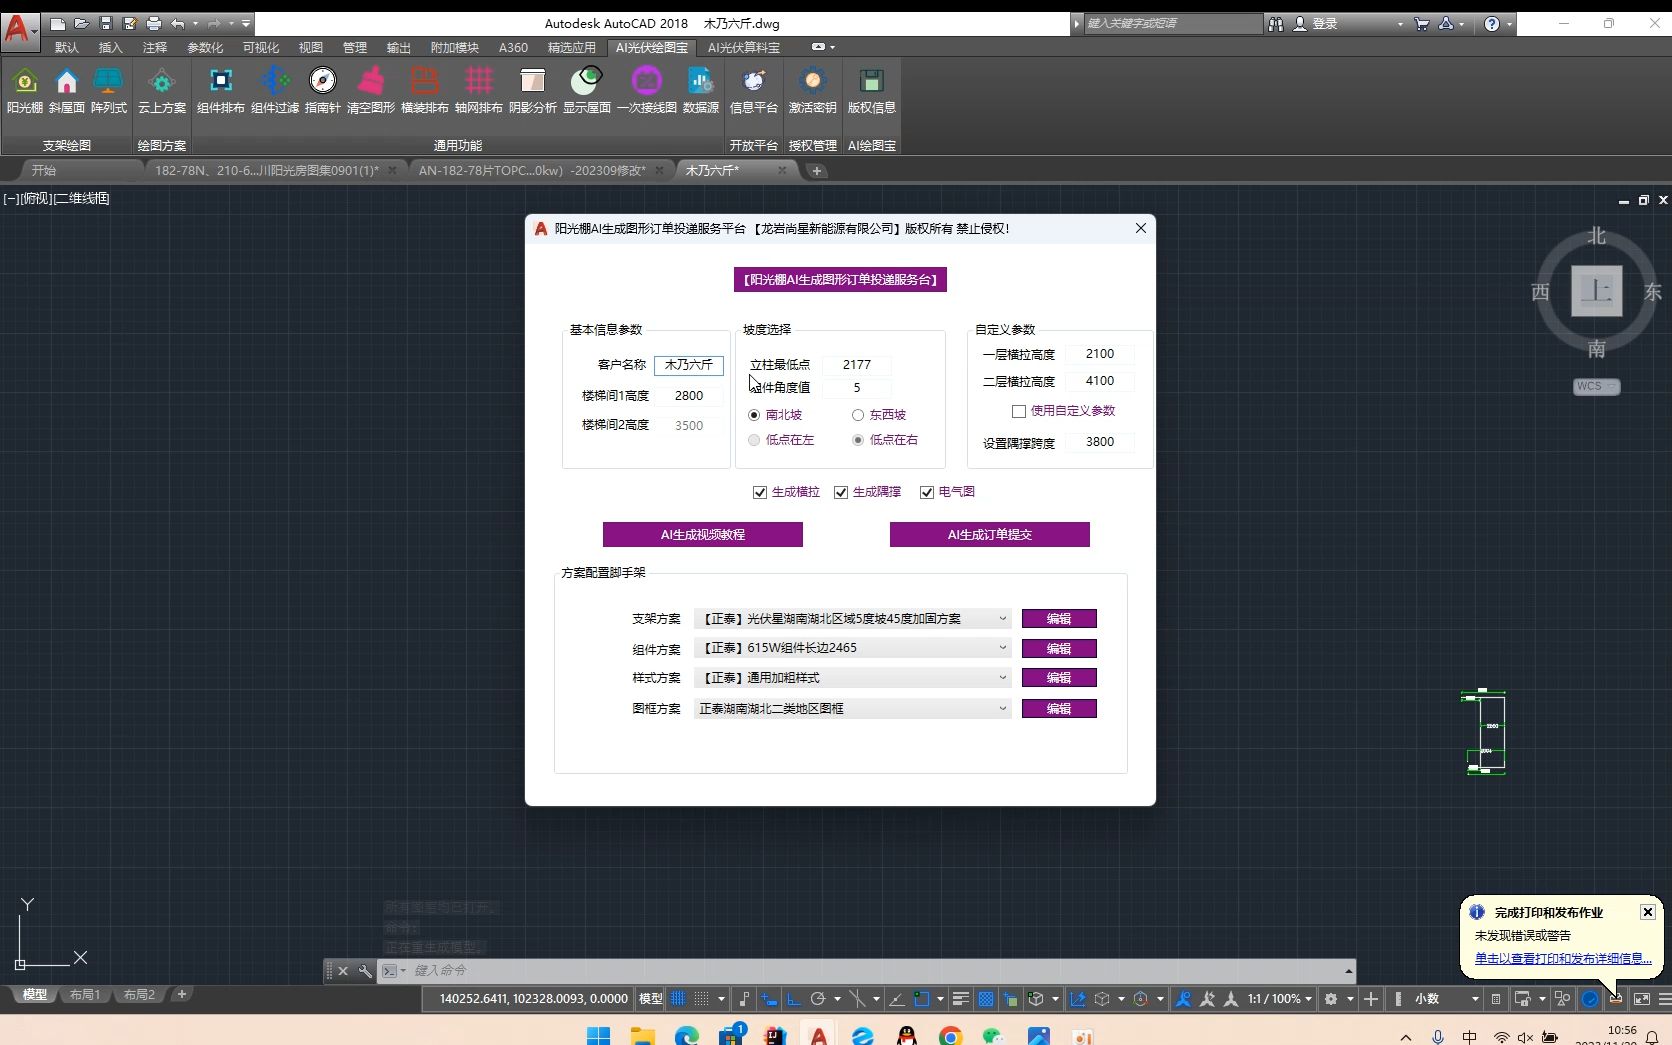This screenshot has width=1672, height=1045.
Task: Click the 客户名称 input field
Action: click(x=689, y=365)
